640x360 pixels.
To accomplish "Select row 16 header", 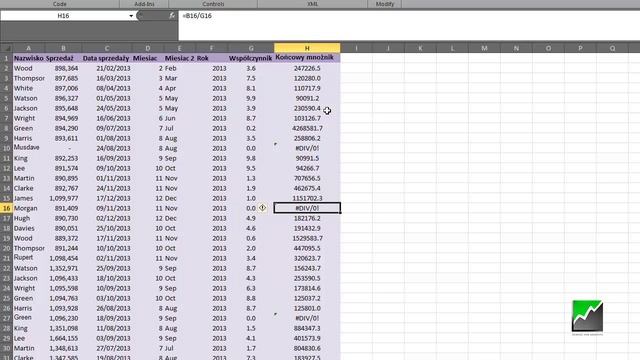I will [x=7, y=208].
